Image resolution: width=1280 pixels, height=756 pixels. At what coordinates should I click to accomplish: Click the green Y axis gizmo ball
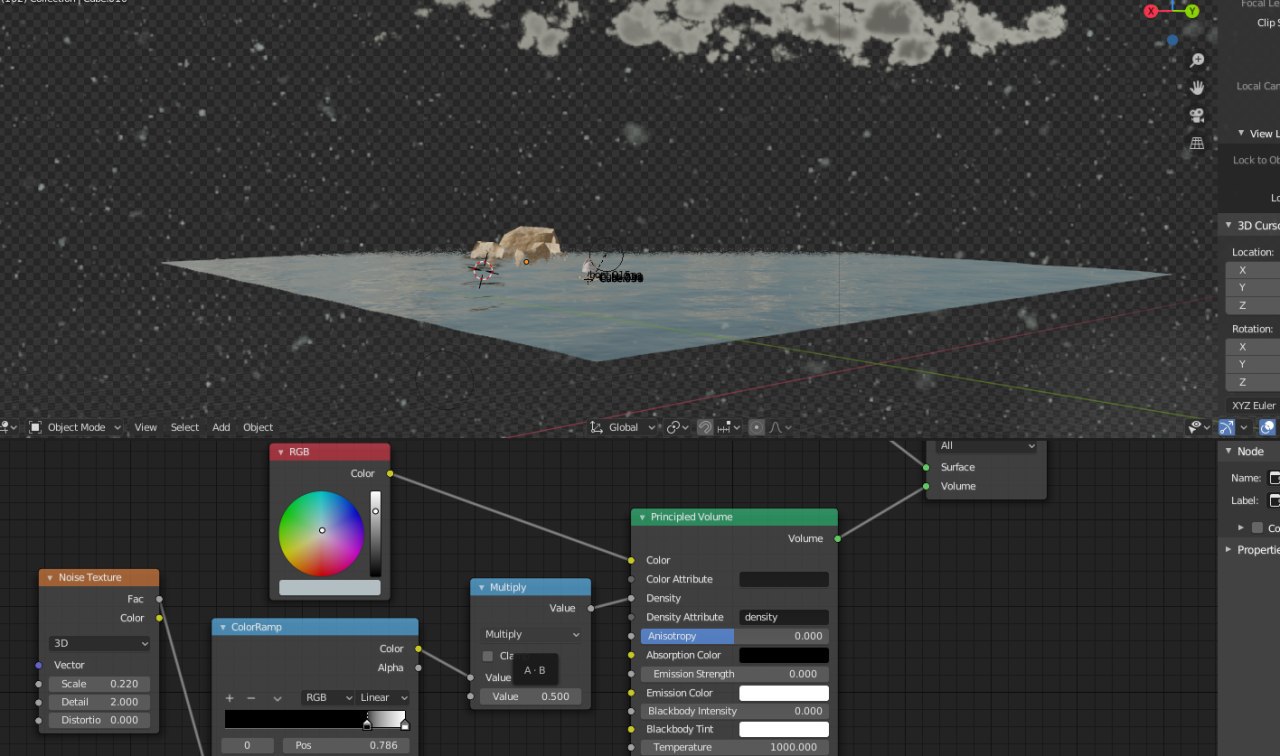(x=1192, y=11)
